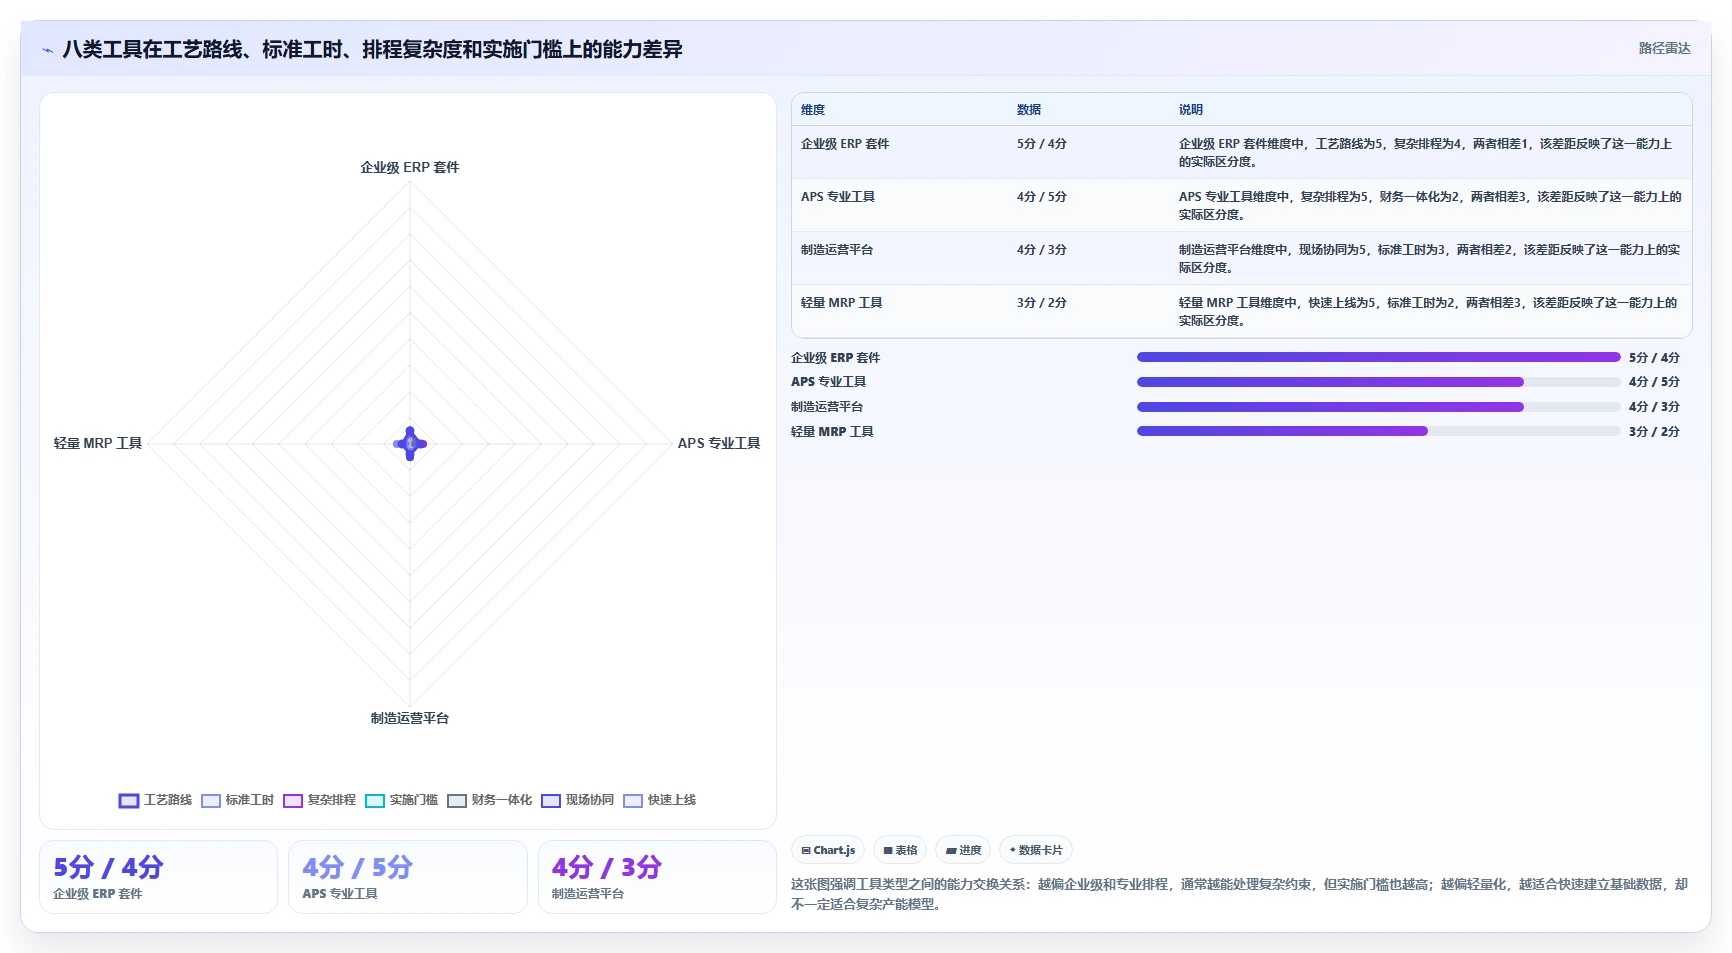Click 企业级 ERP 套件 table row name
This screenshot has height=953, width=1732.
coord(845,144)
